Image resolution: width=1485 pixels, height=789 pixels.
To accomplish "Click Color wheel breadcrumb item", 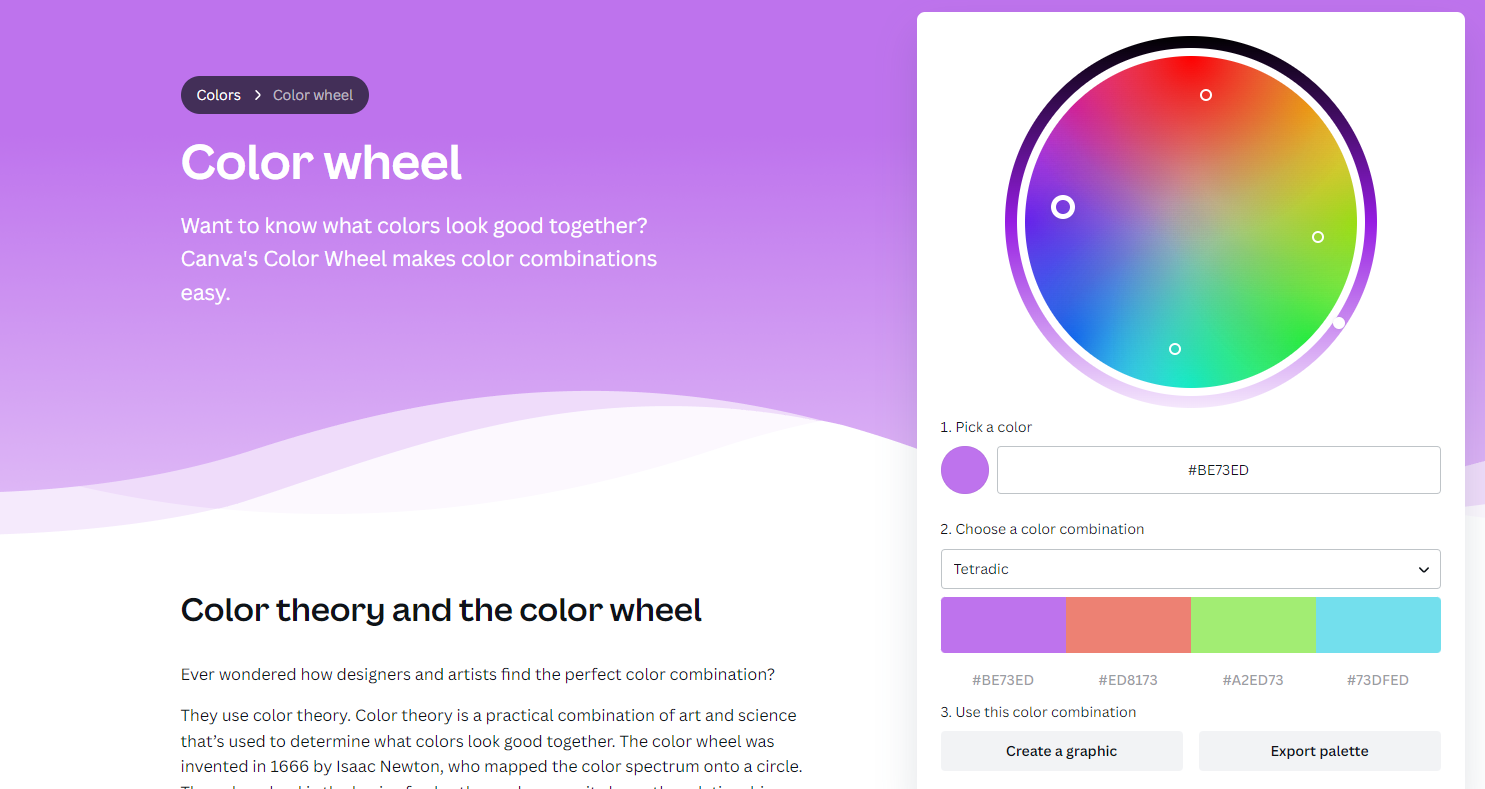I will point(313,95).
